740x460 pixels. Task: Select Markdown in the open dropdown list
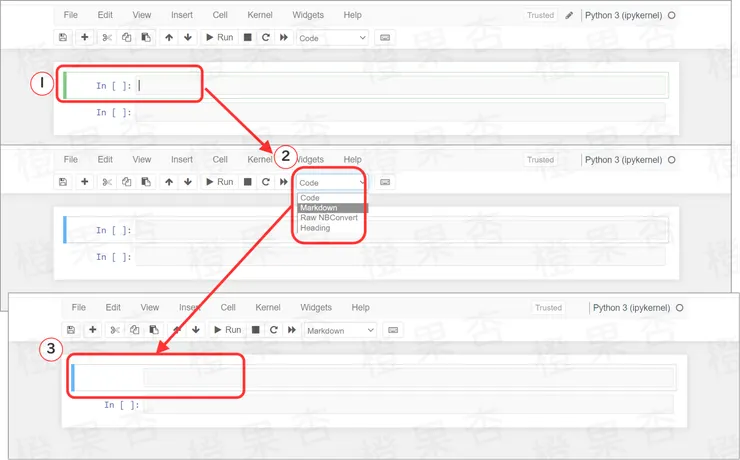[332, 208]
